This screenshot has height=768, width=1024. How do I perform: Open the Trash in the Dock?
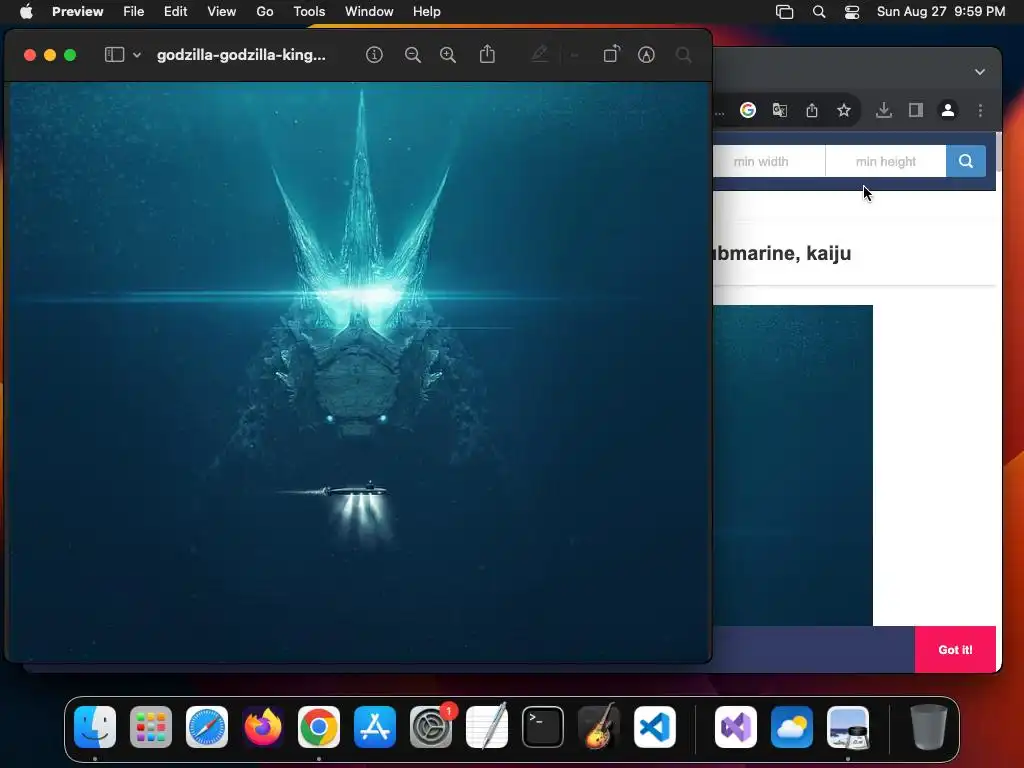(929, 727)
